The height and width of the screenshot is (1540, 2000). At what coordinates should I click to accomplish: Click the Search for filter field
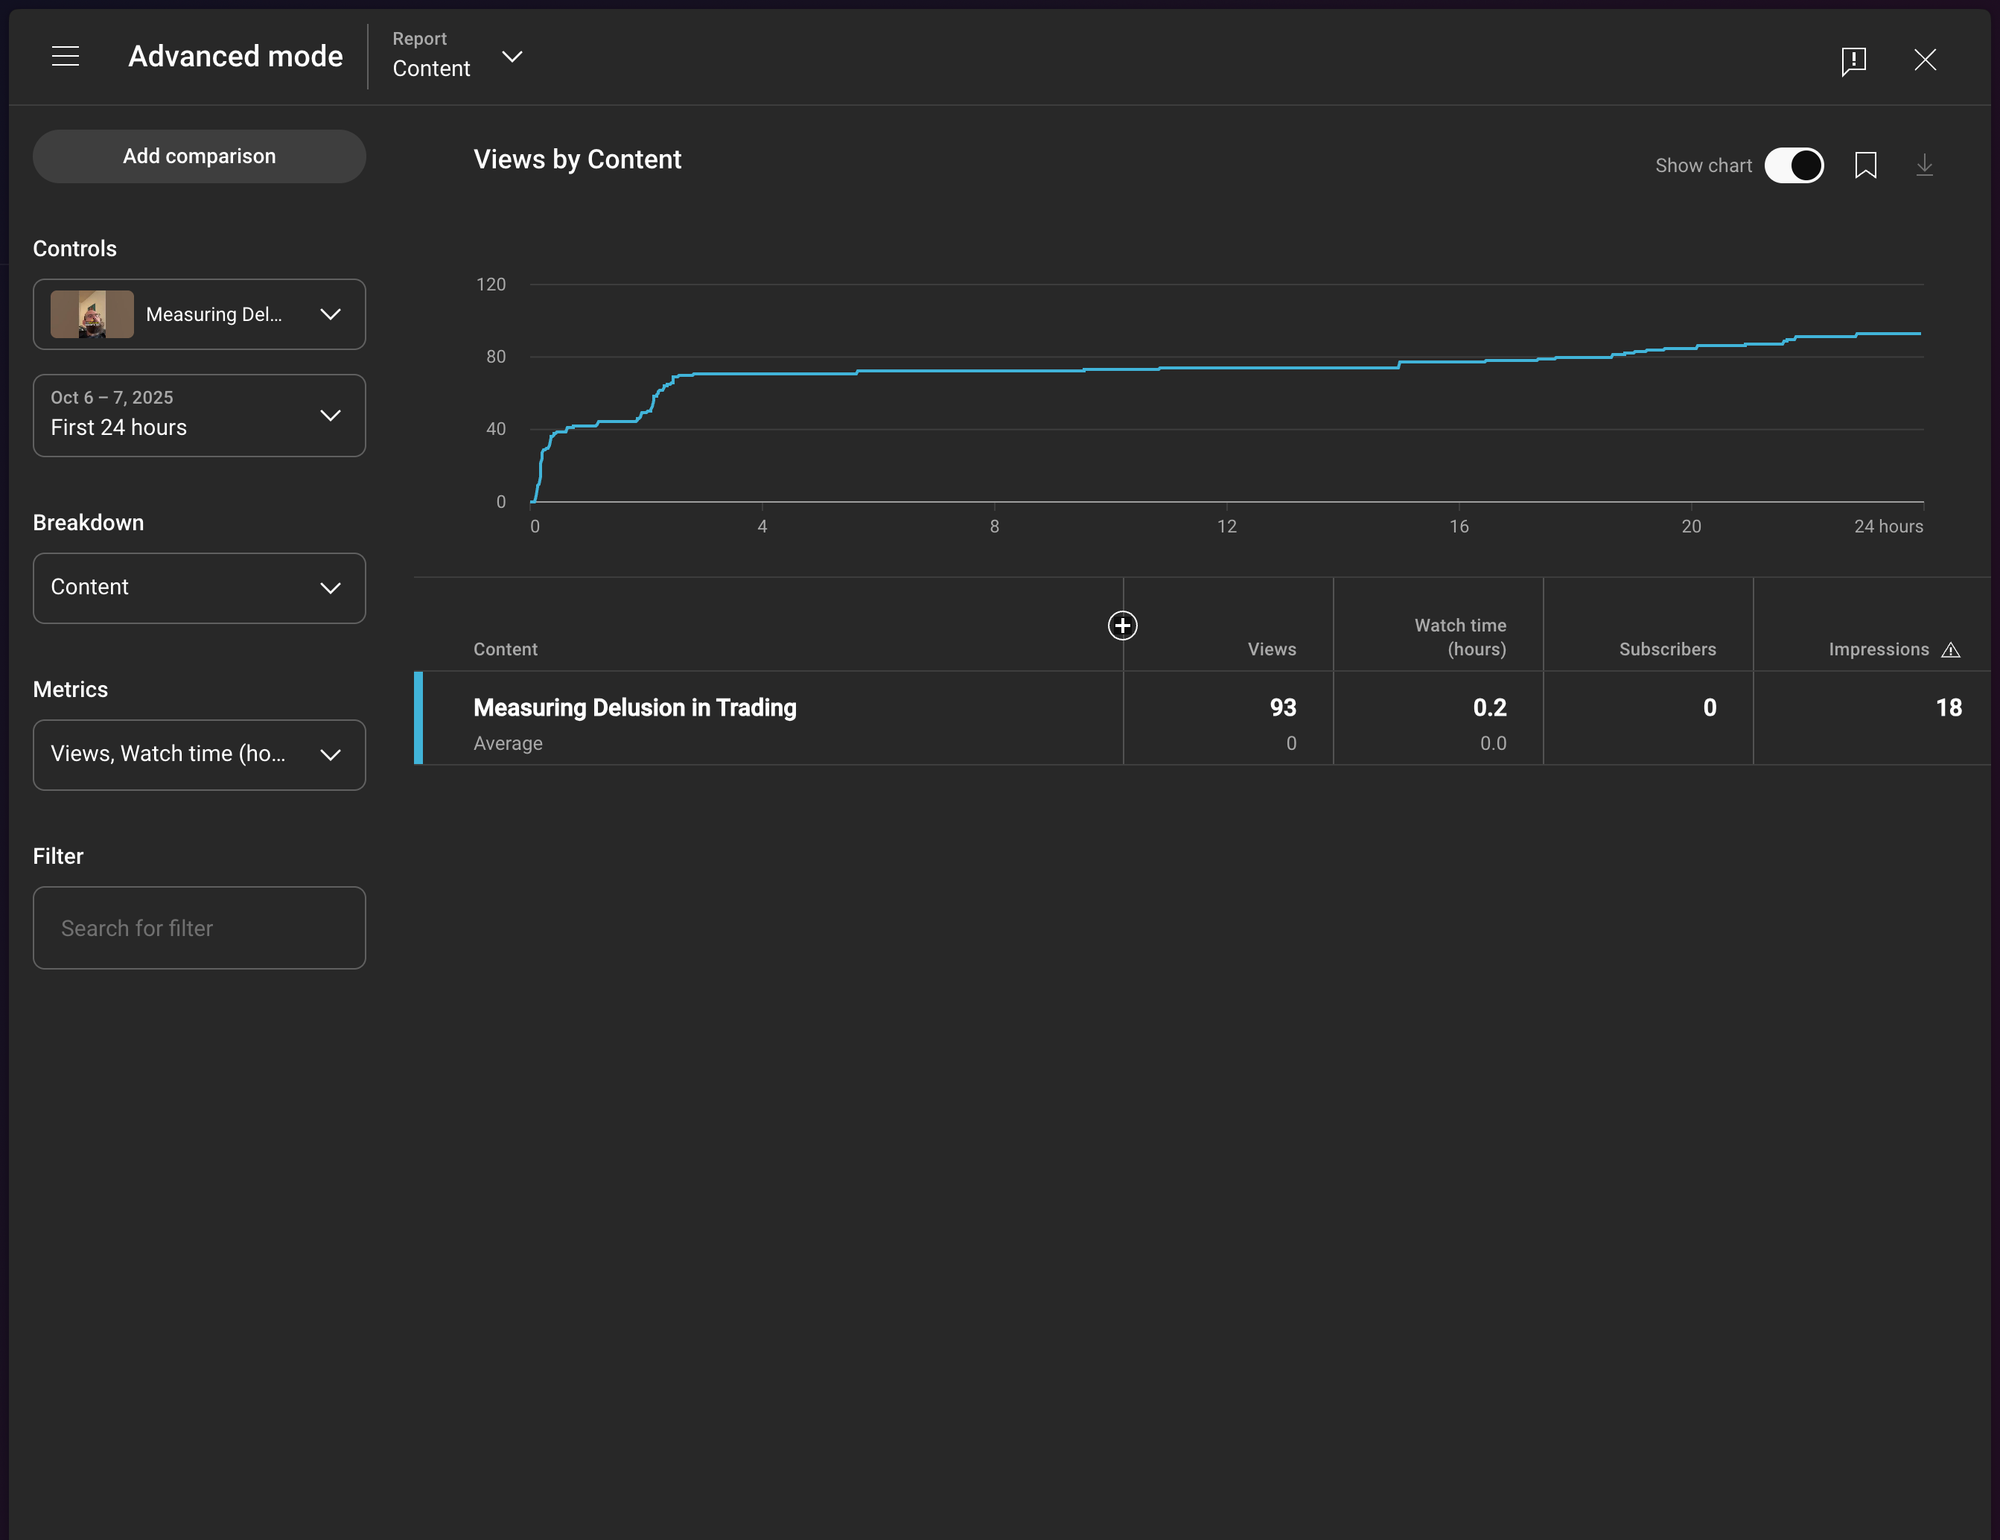click(199, 928)
